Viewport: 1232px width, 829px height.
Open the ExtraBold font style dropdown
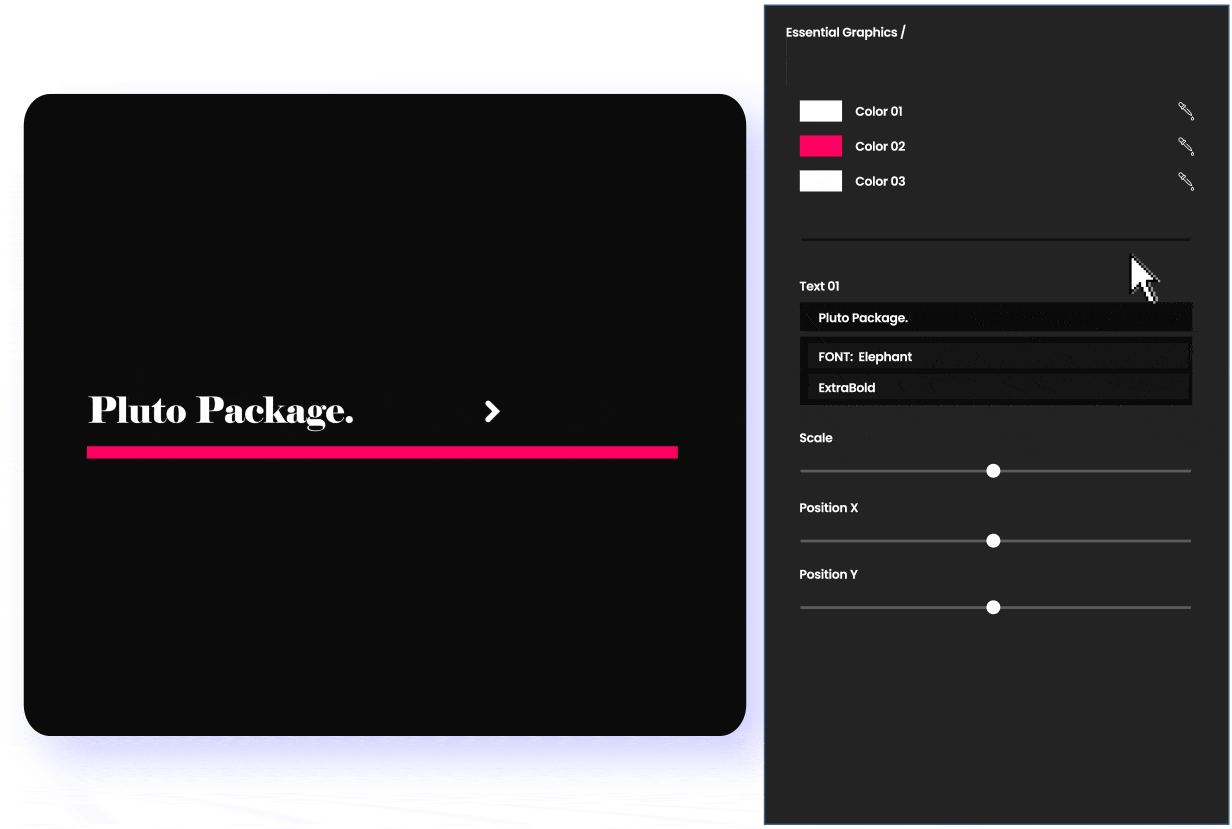pyautogui.click(x=995, y=388)
